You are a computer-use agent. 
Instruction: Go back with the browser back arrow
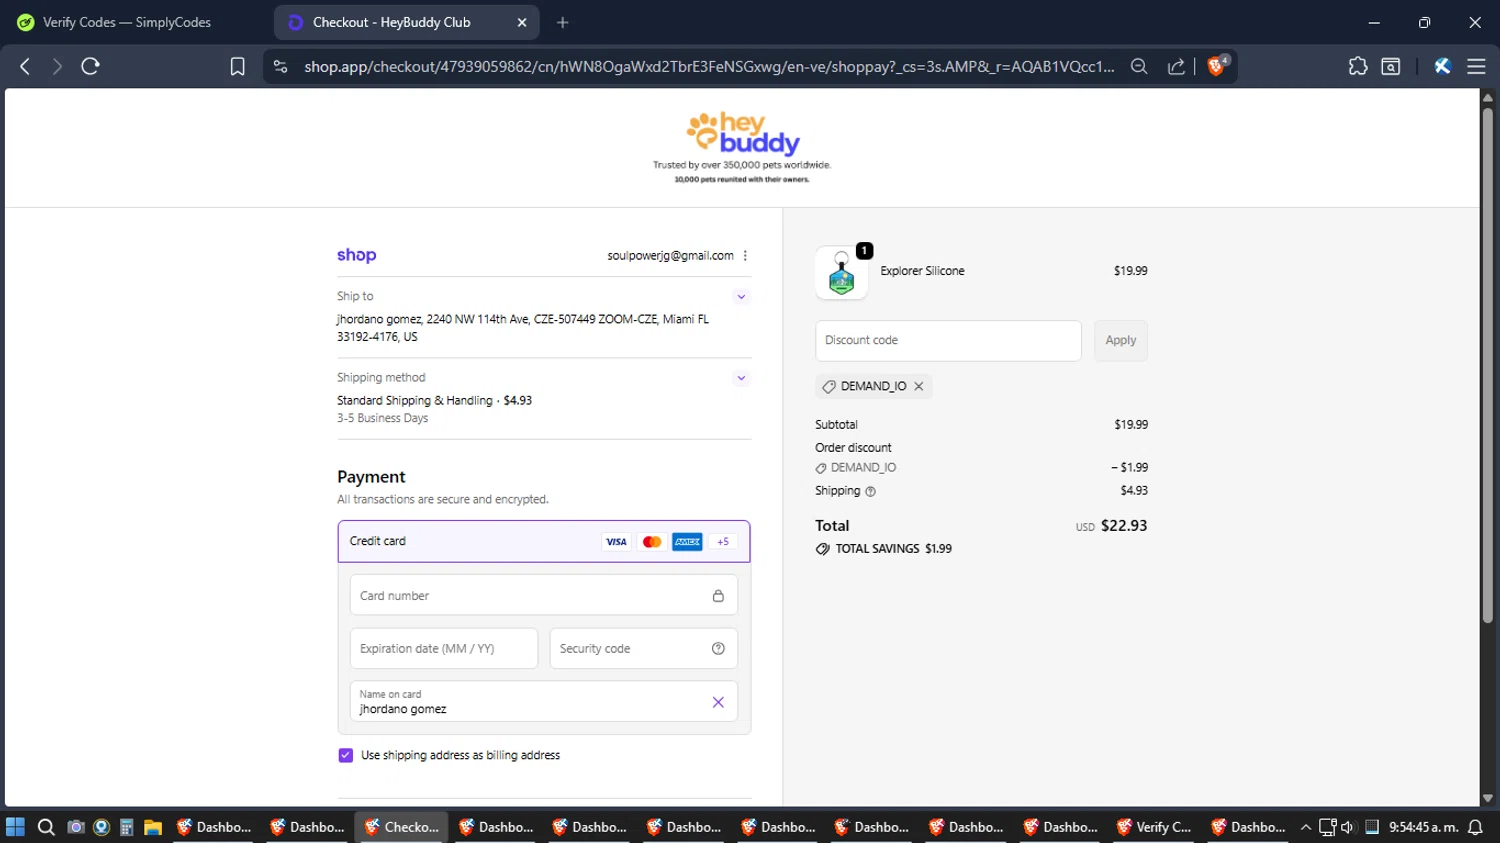pos(25,66)
